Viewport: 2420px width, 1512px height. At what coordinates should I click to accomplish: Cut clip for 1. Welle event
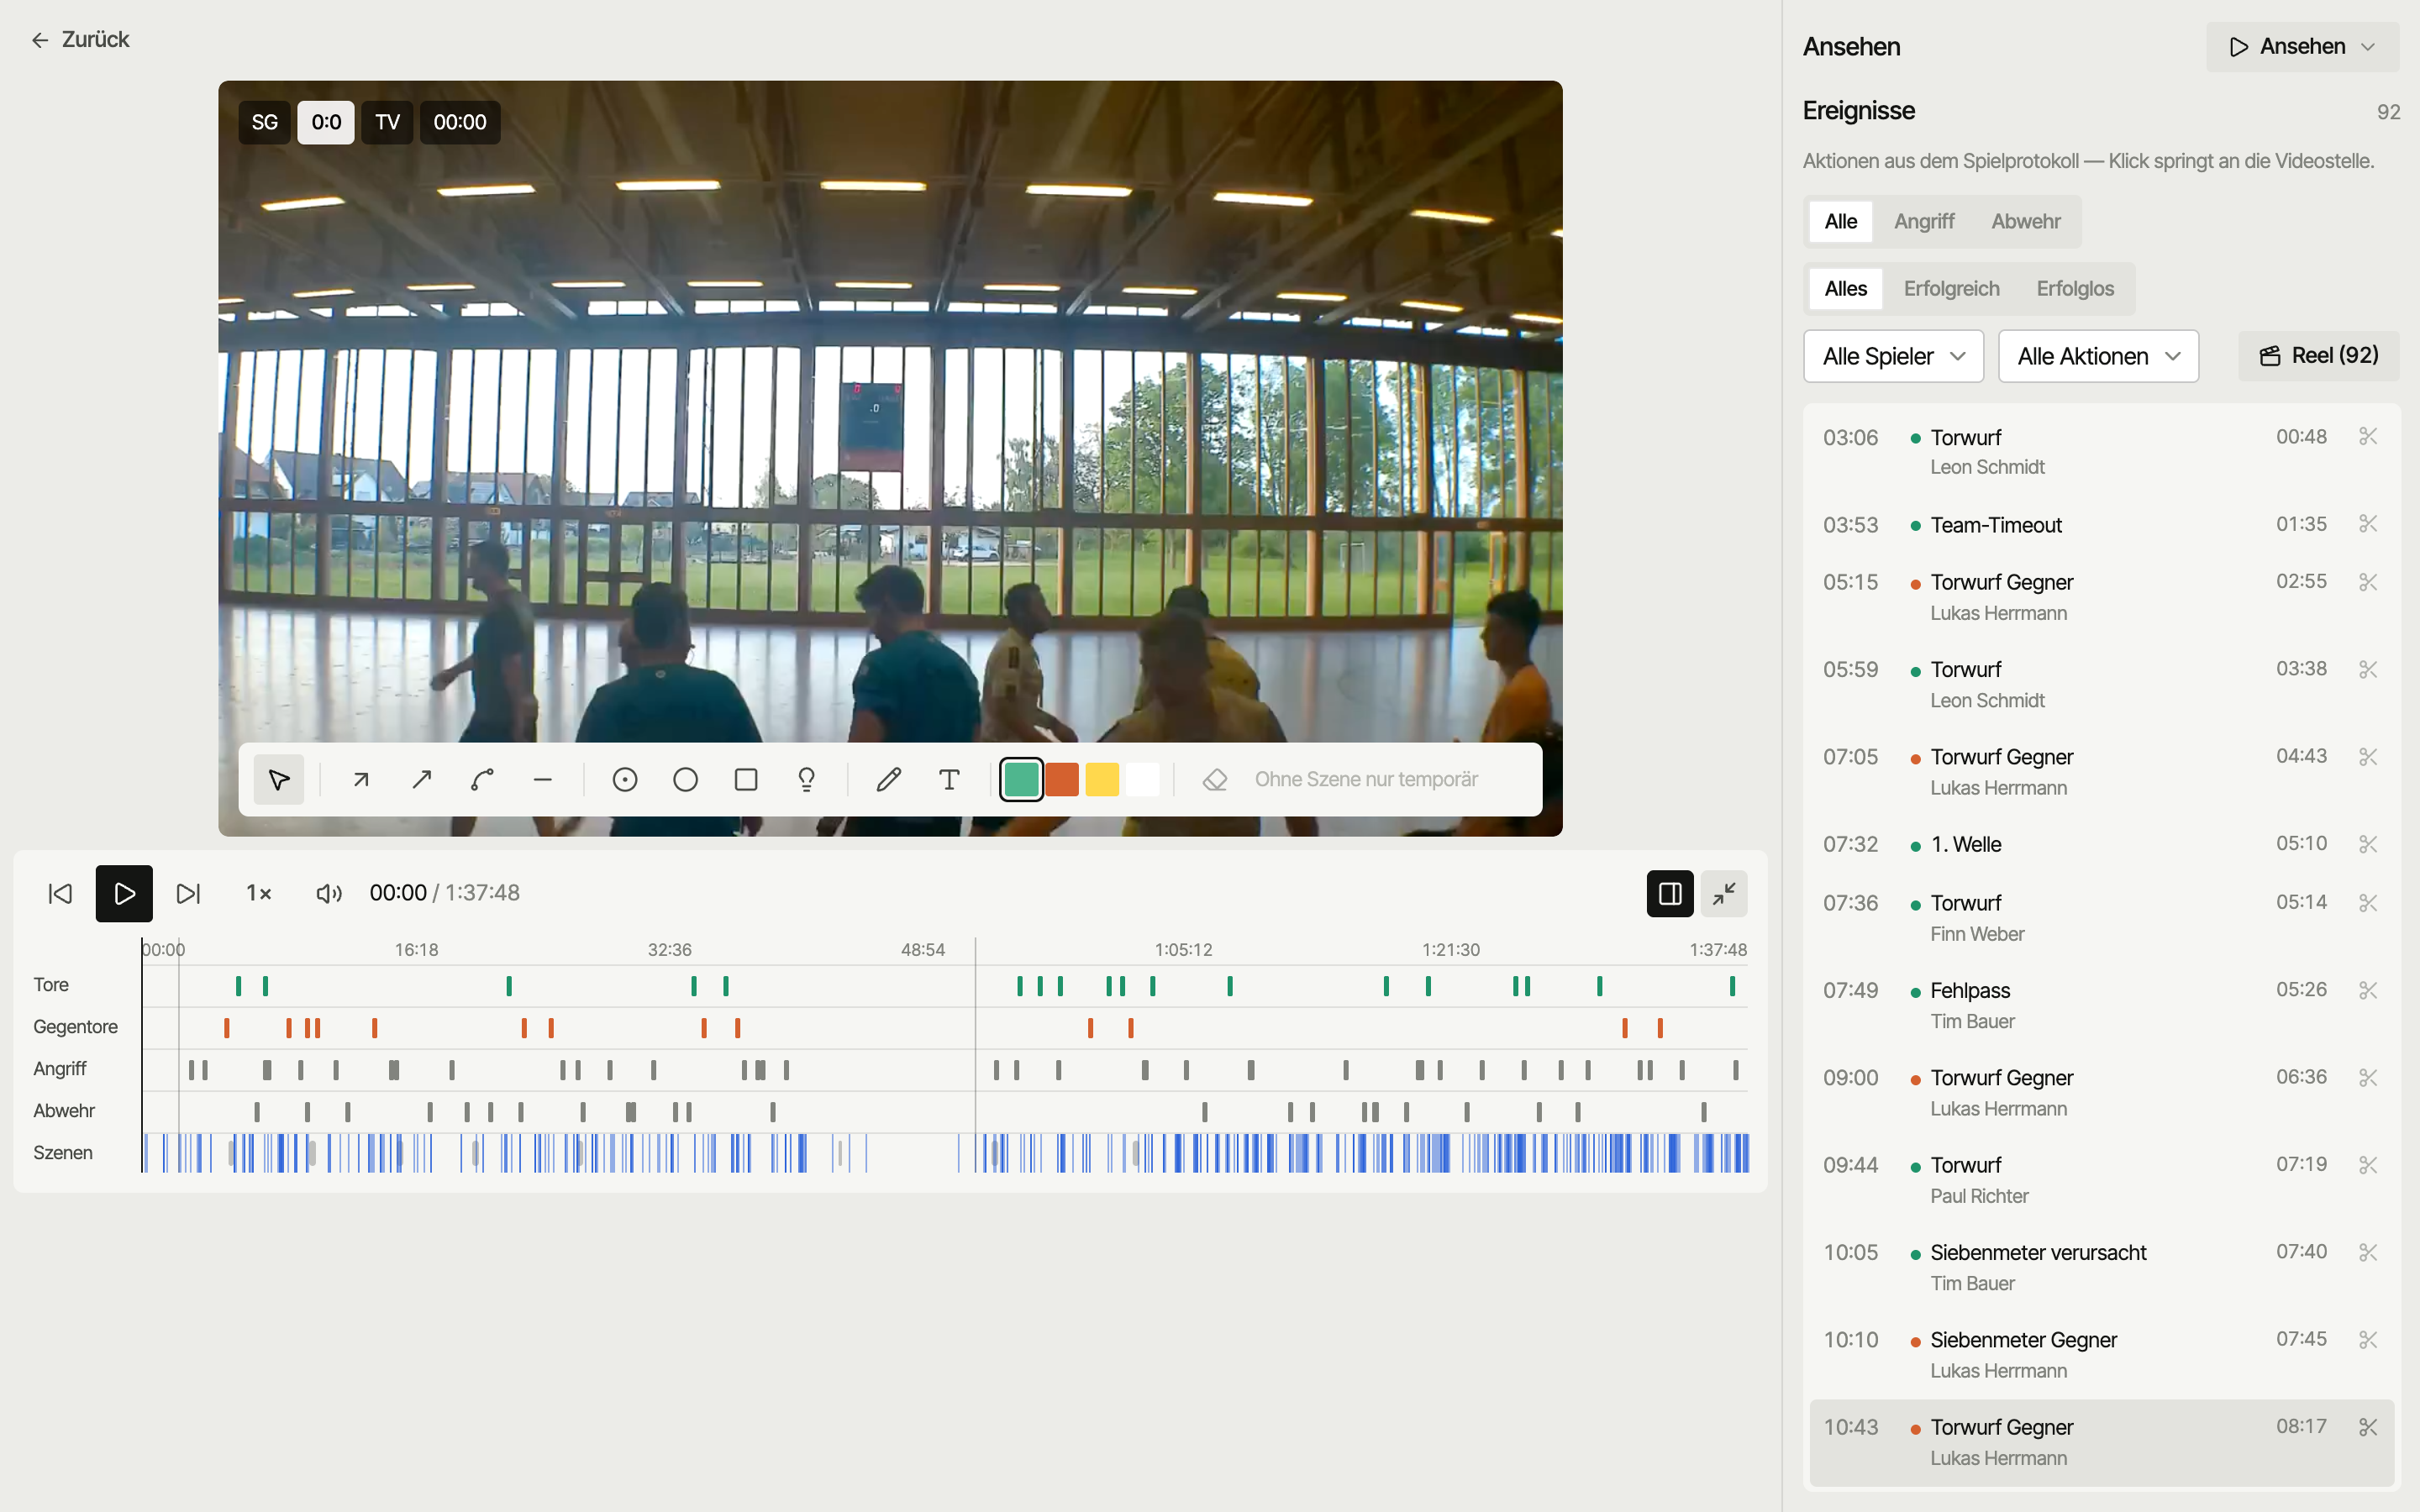(x=2367, y=844)
